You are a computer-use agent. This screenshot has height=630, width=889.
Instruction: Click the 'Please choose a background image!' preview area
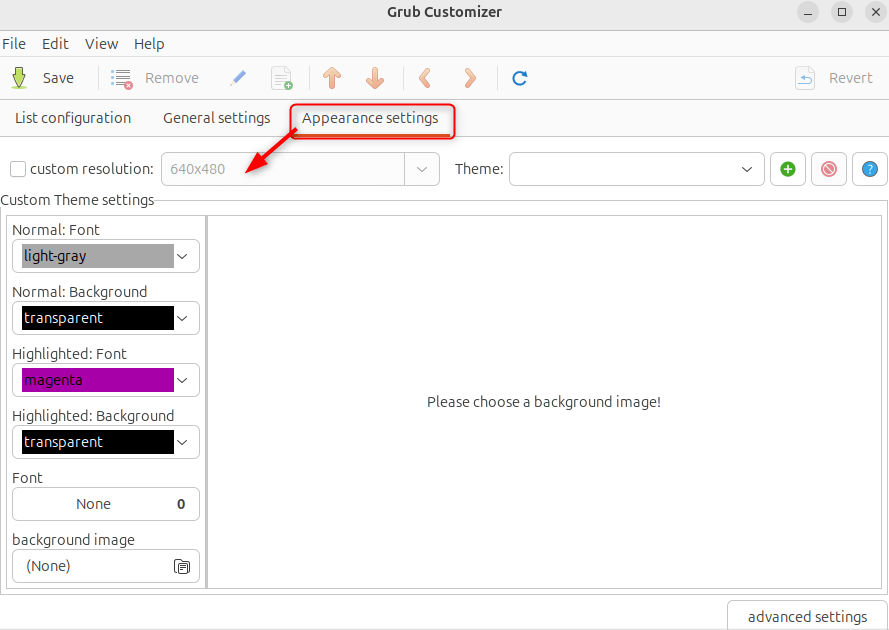[x=544, y=402]
